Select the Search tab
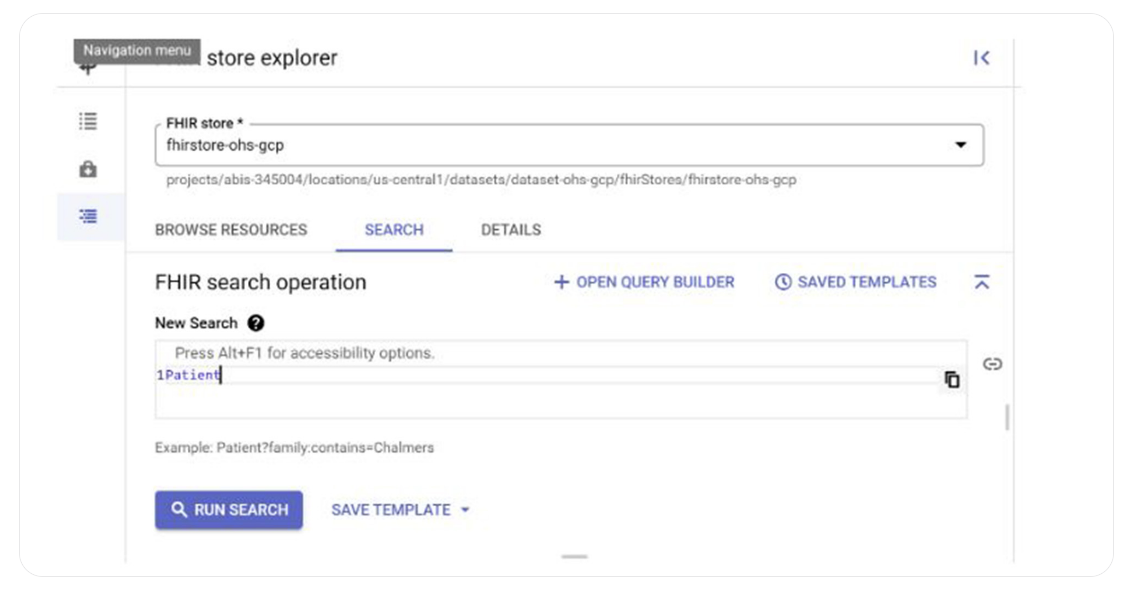This screenshot has height=594, width=1138. (x=393, y=230)
